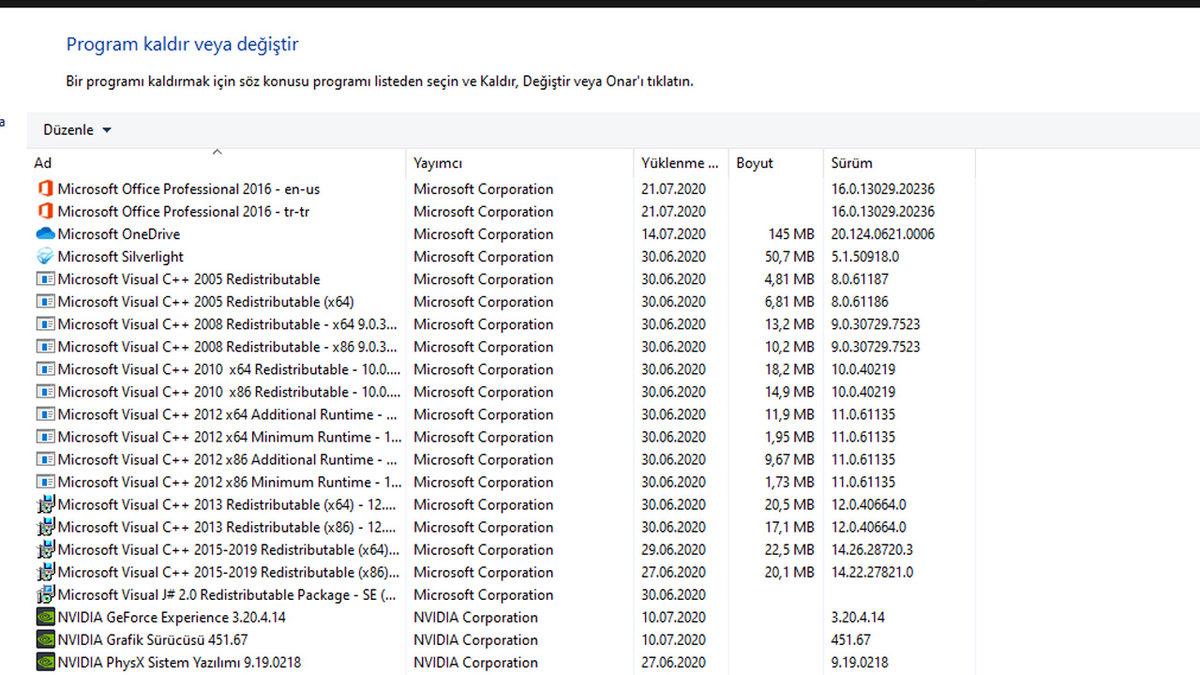Click the Visual J# 2.0 Redistributable icon

(45, 595)
